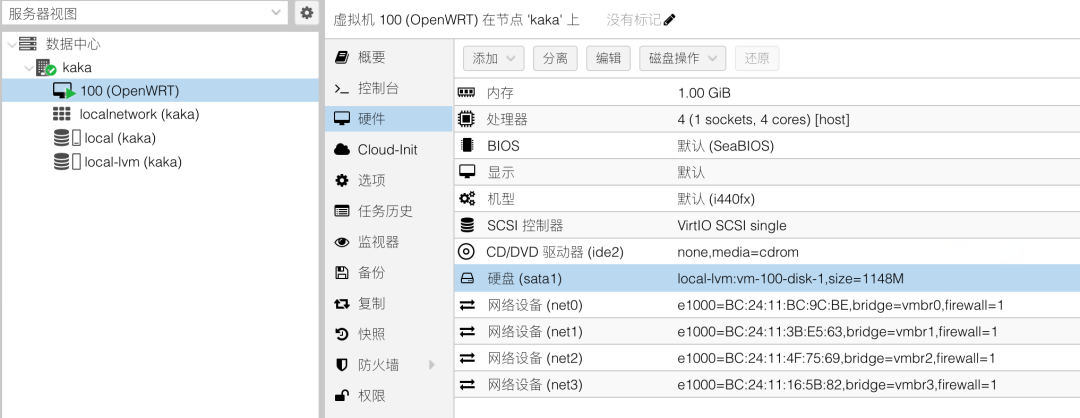Click the 显示 display monitor icon

[467, 172]
